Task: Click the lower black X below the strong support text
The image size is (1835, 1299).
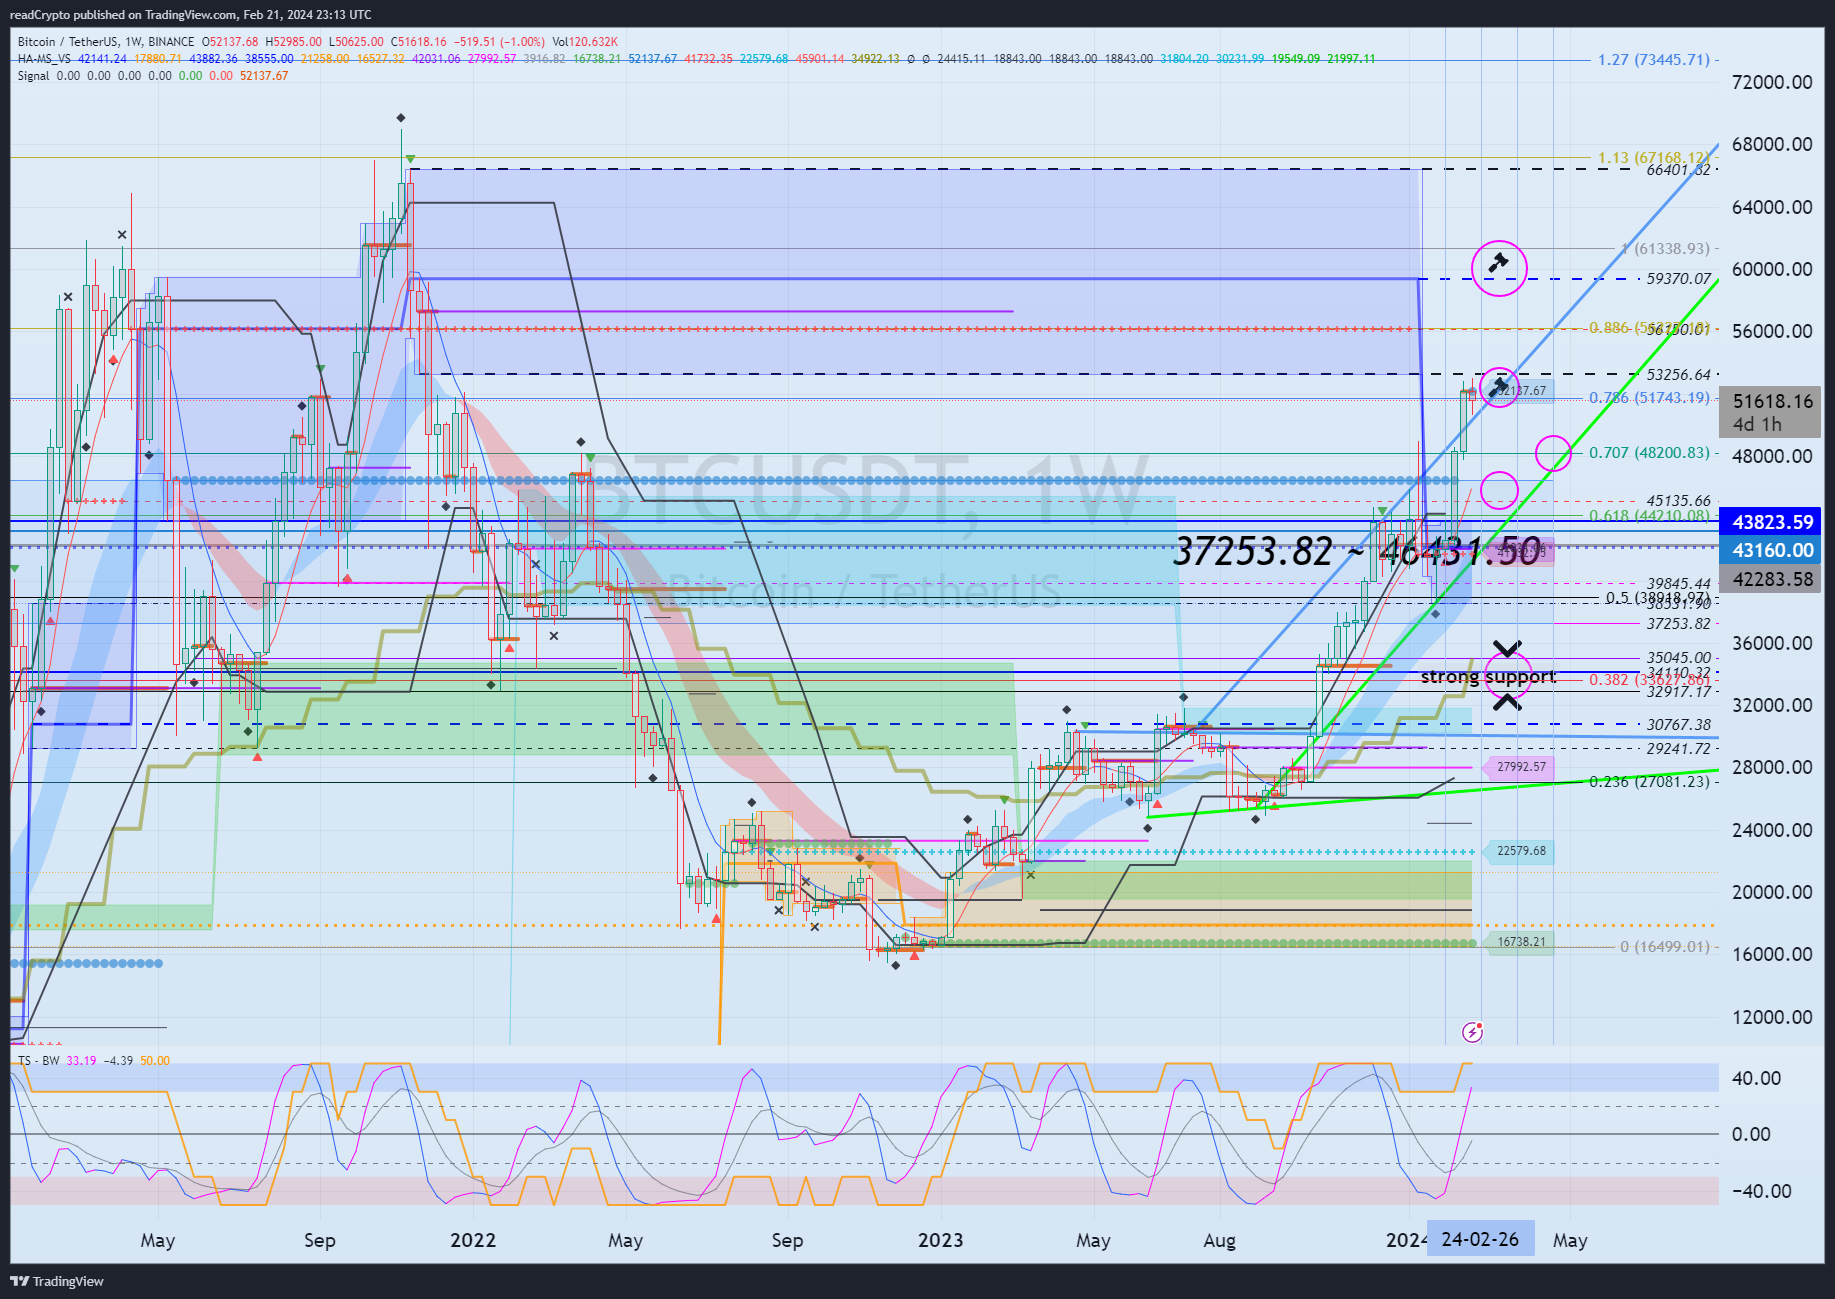Action: coord(1507,701)
